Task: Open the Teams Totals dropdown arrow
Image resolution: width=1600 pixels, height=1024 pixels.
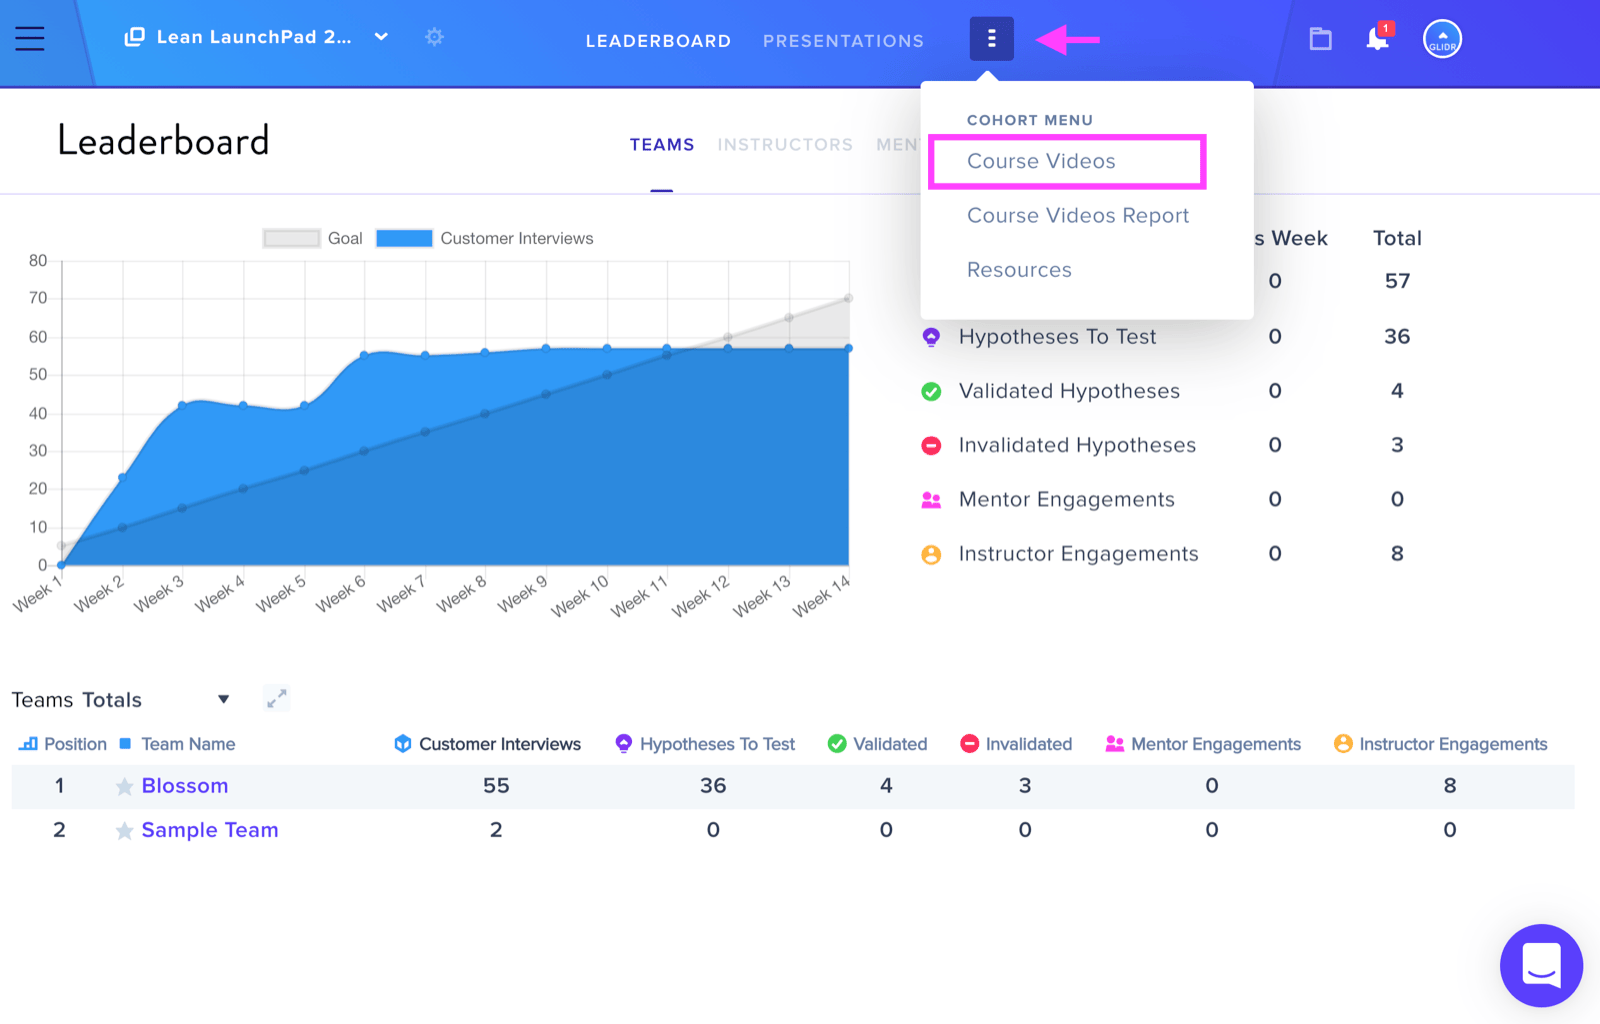Action: click(224, 699)
